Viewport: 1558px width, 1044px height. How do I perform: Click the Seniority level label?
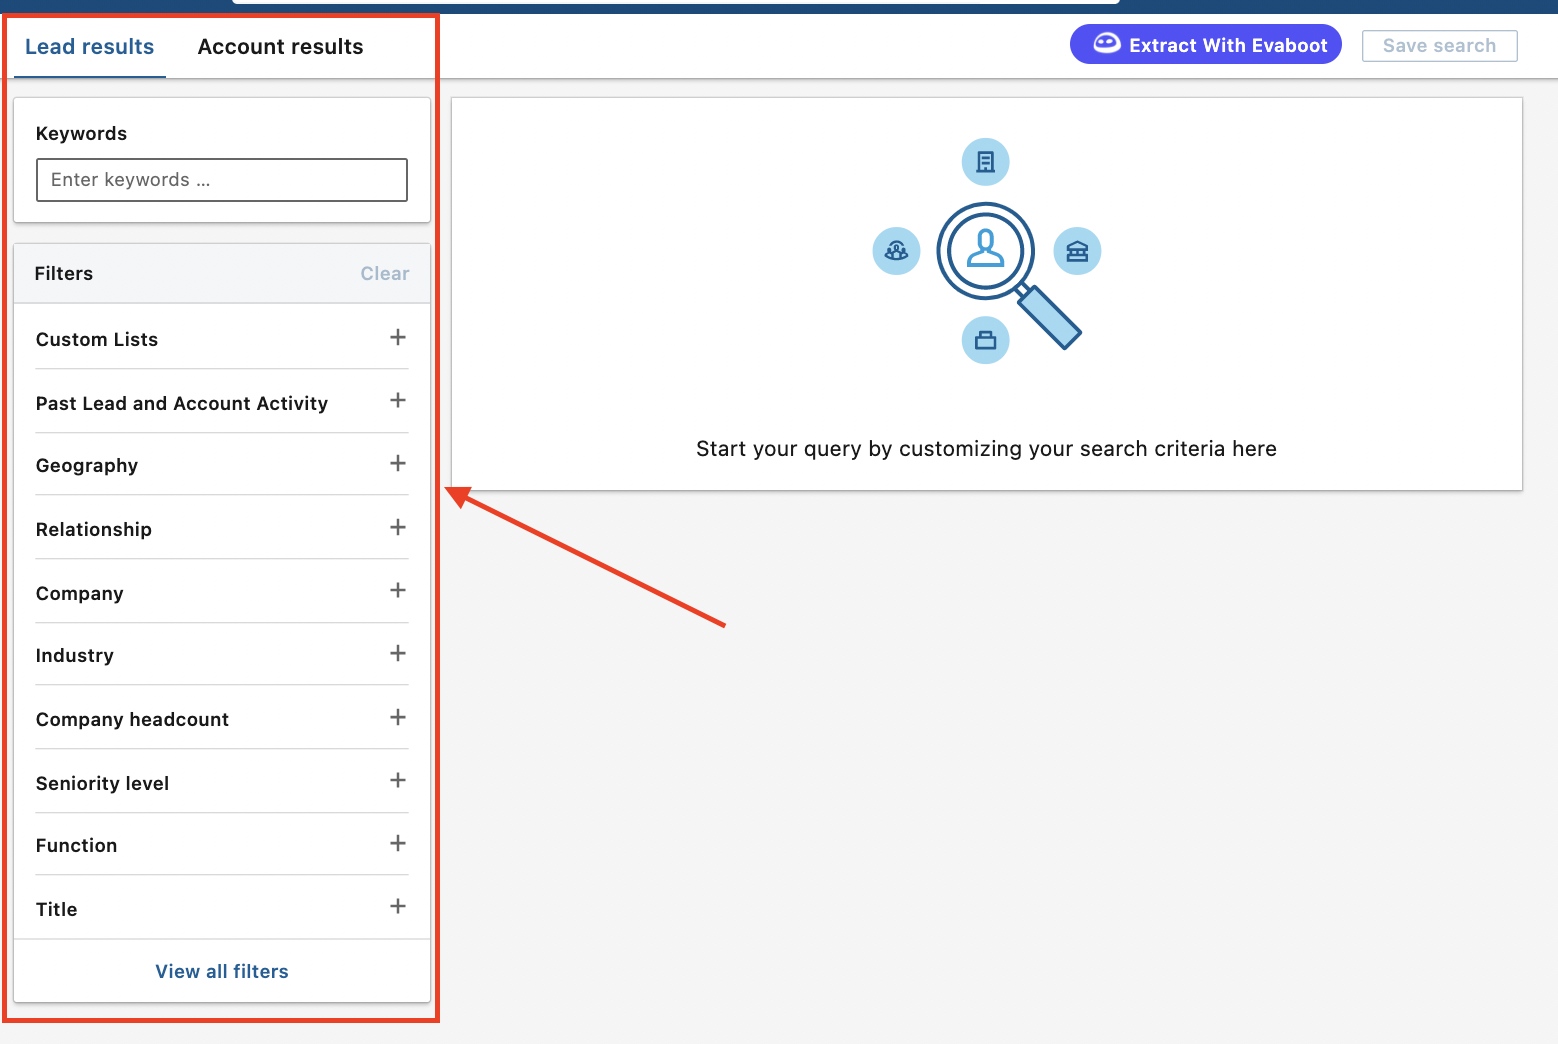coord(102,784)
